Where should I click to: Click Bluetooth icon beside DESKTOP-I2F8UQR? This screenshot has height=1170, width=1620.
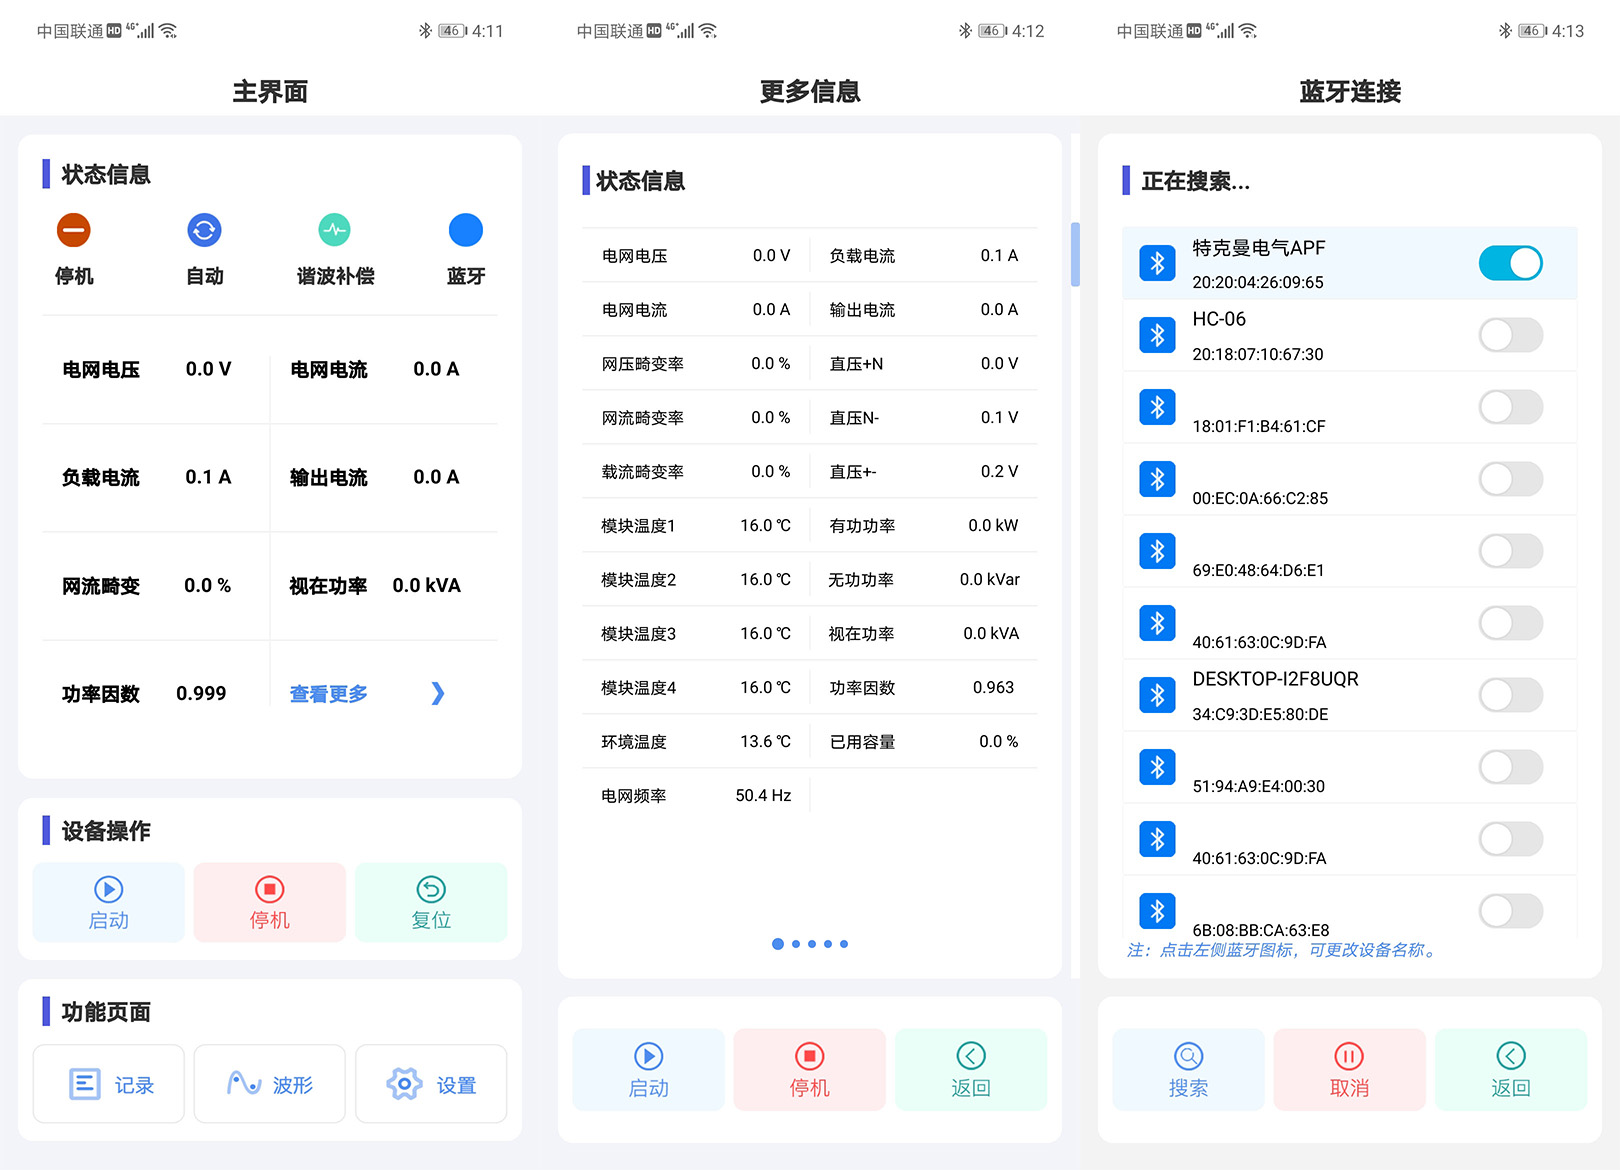tap(1157, 695)
